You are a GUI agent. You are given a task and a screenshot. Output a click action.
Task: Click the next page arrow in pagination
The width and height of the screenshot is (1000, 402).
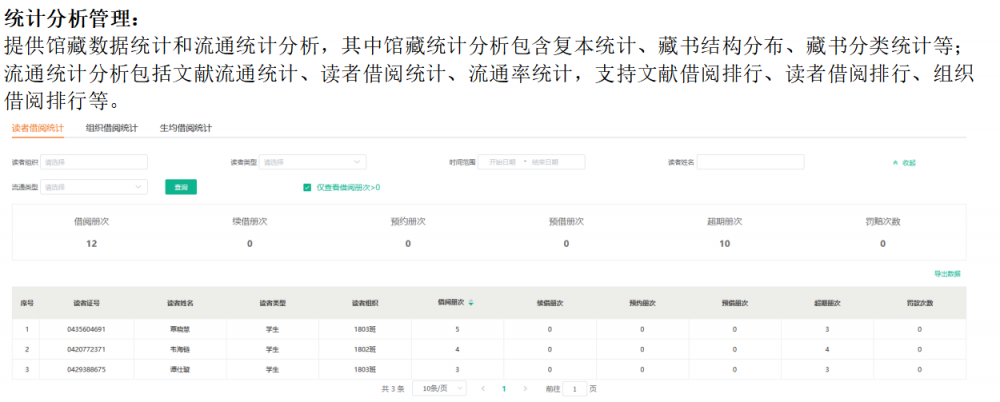tap(525, 388)
